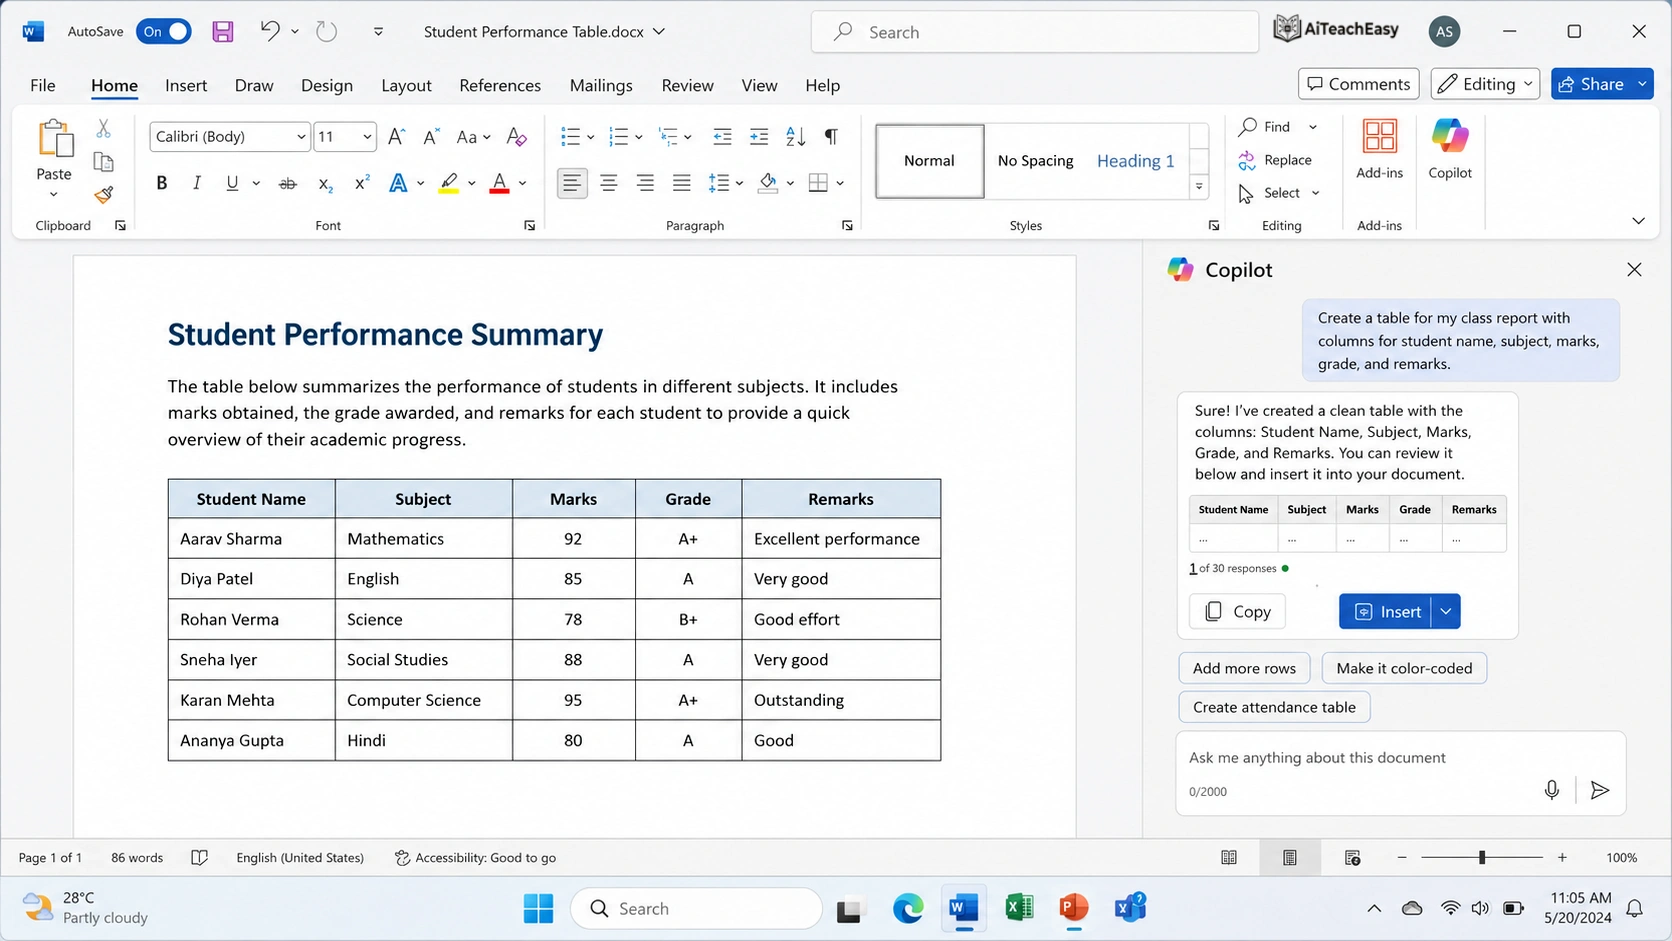Open the font size dropdown showing 11
The image size is (1672, 941).
pos(367,137)
